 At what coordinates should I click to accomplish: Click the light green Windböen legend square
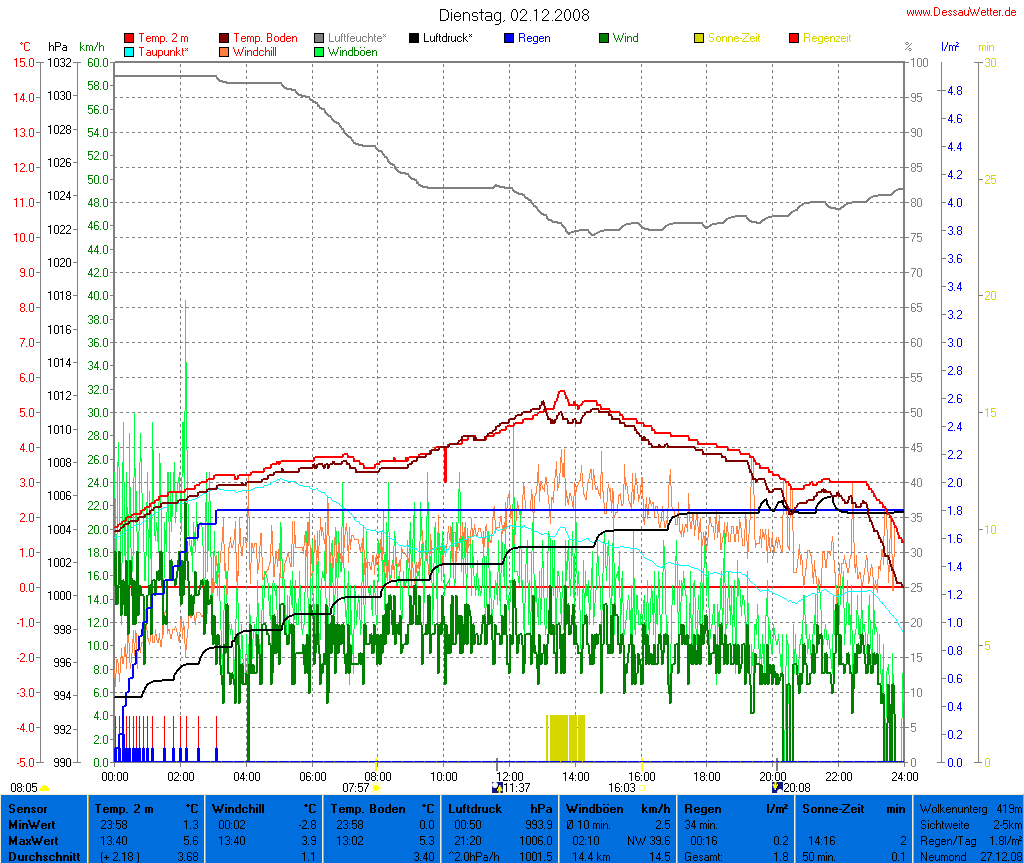point(320,52)
